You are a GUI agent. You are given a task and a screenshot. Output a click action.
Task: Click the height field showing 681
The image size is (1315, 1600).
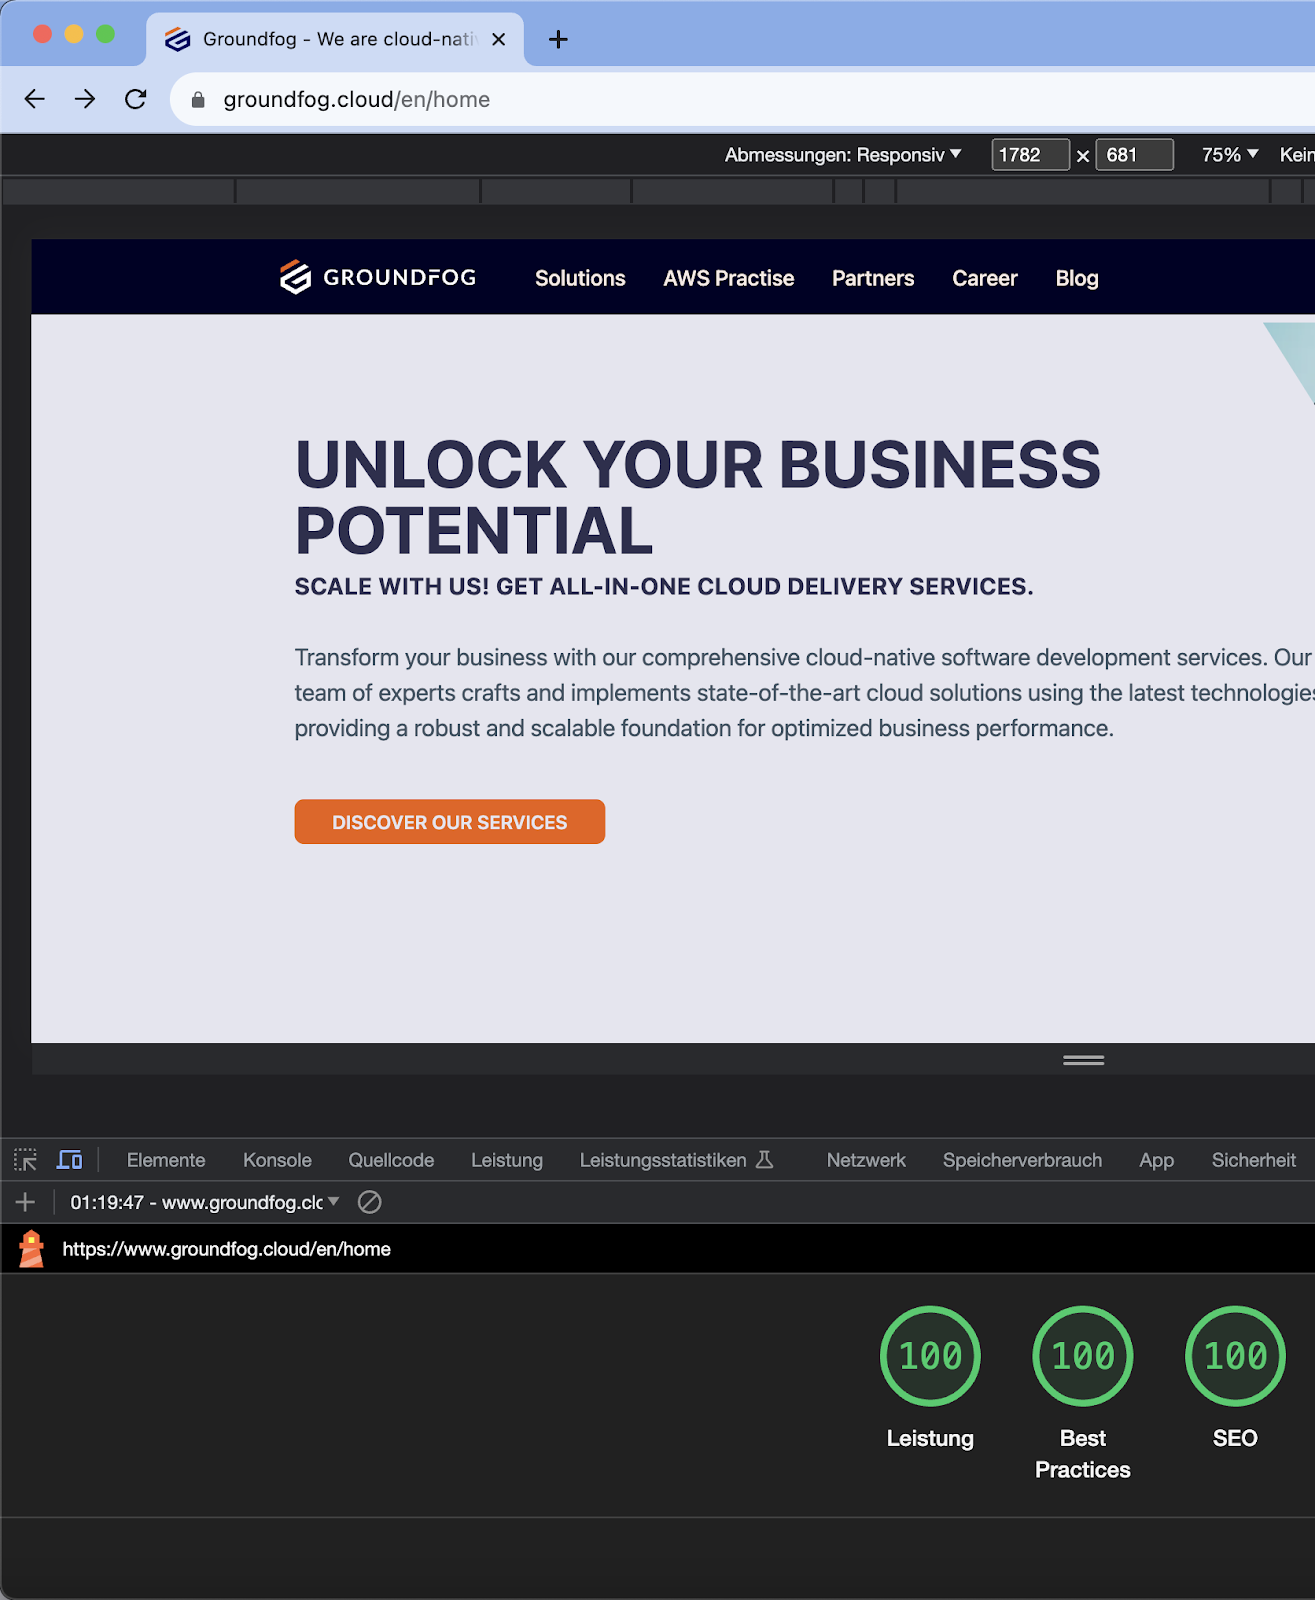[x=1134, y=155]
